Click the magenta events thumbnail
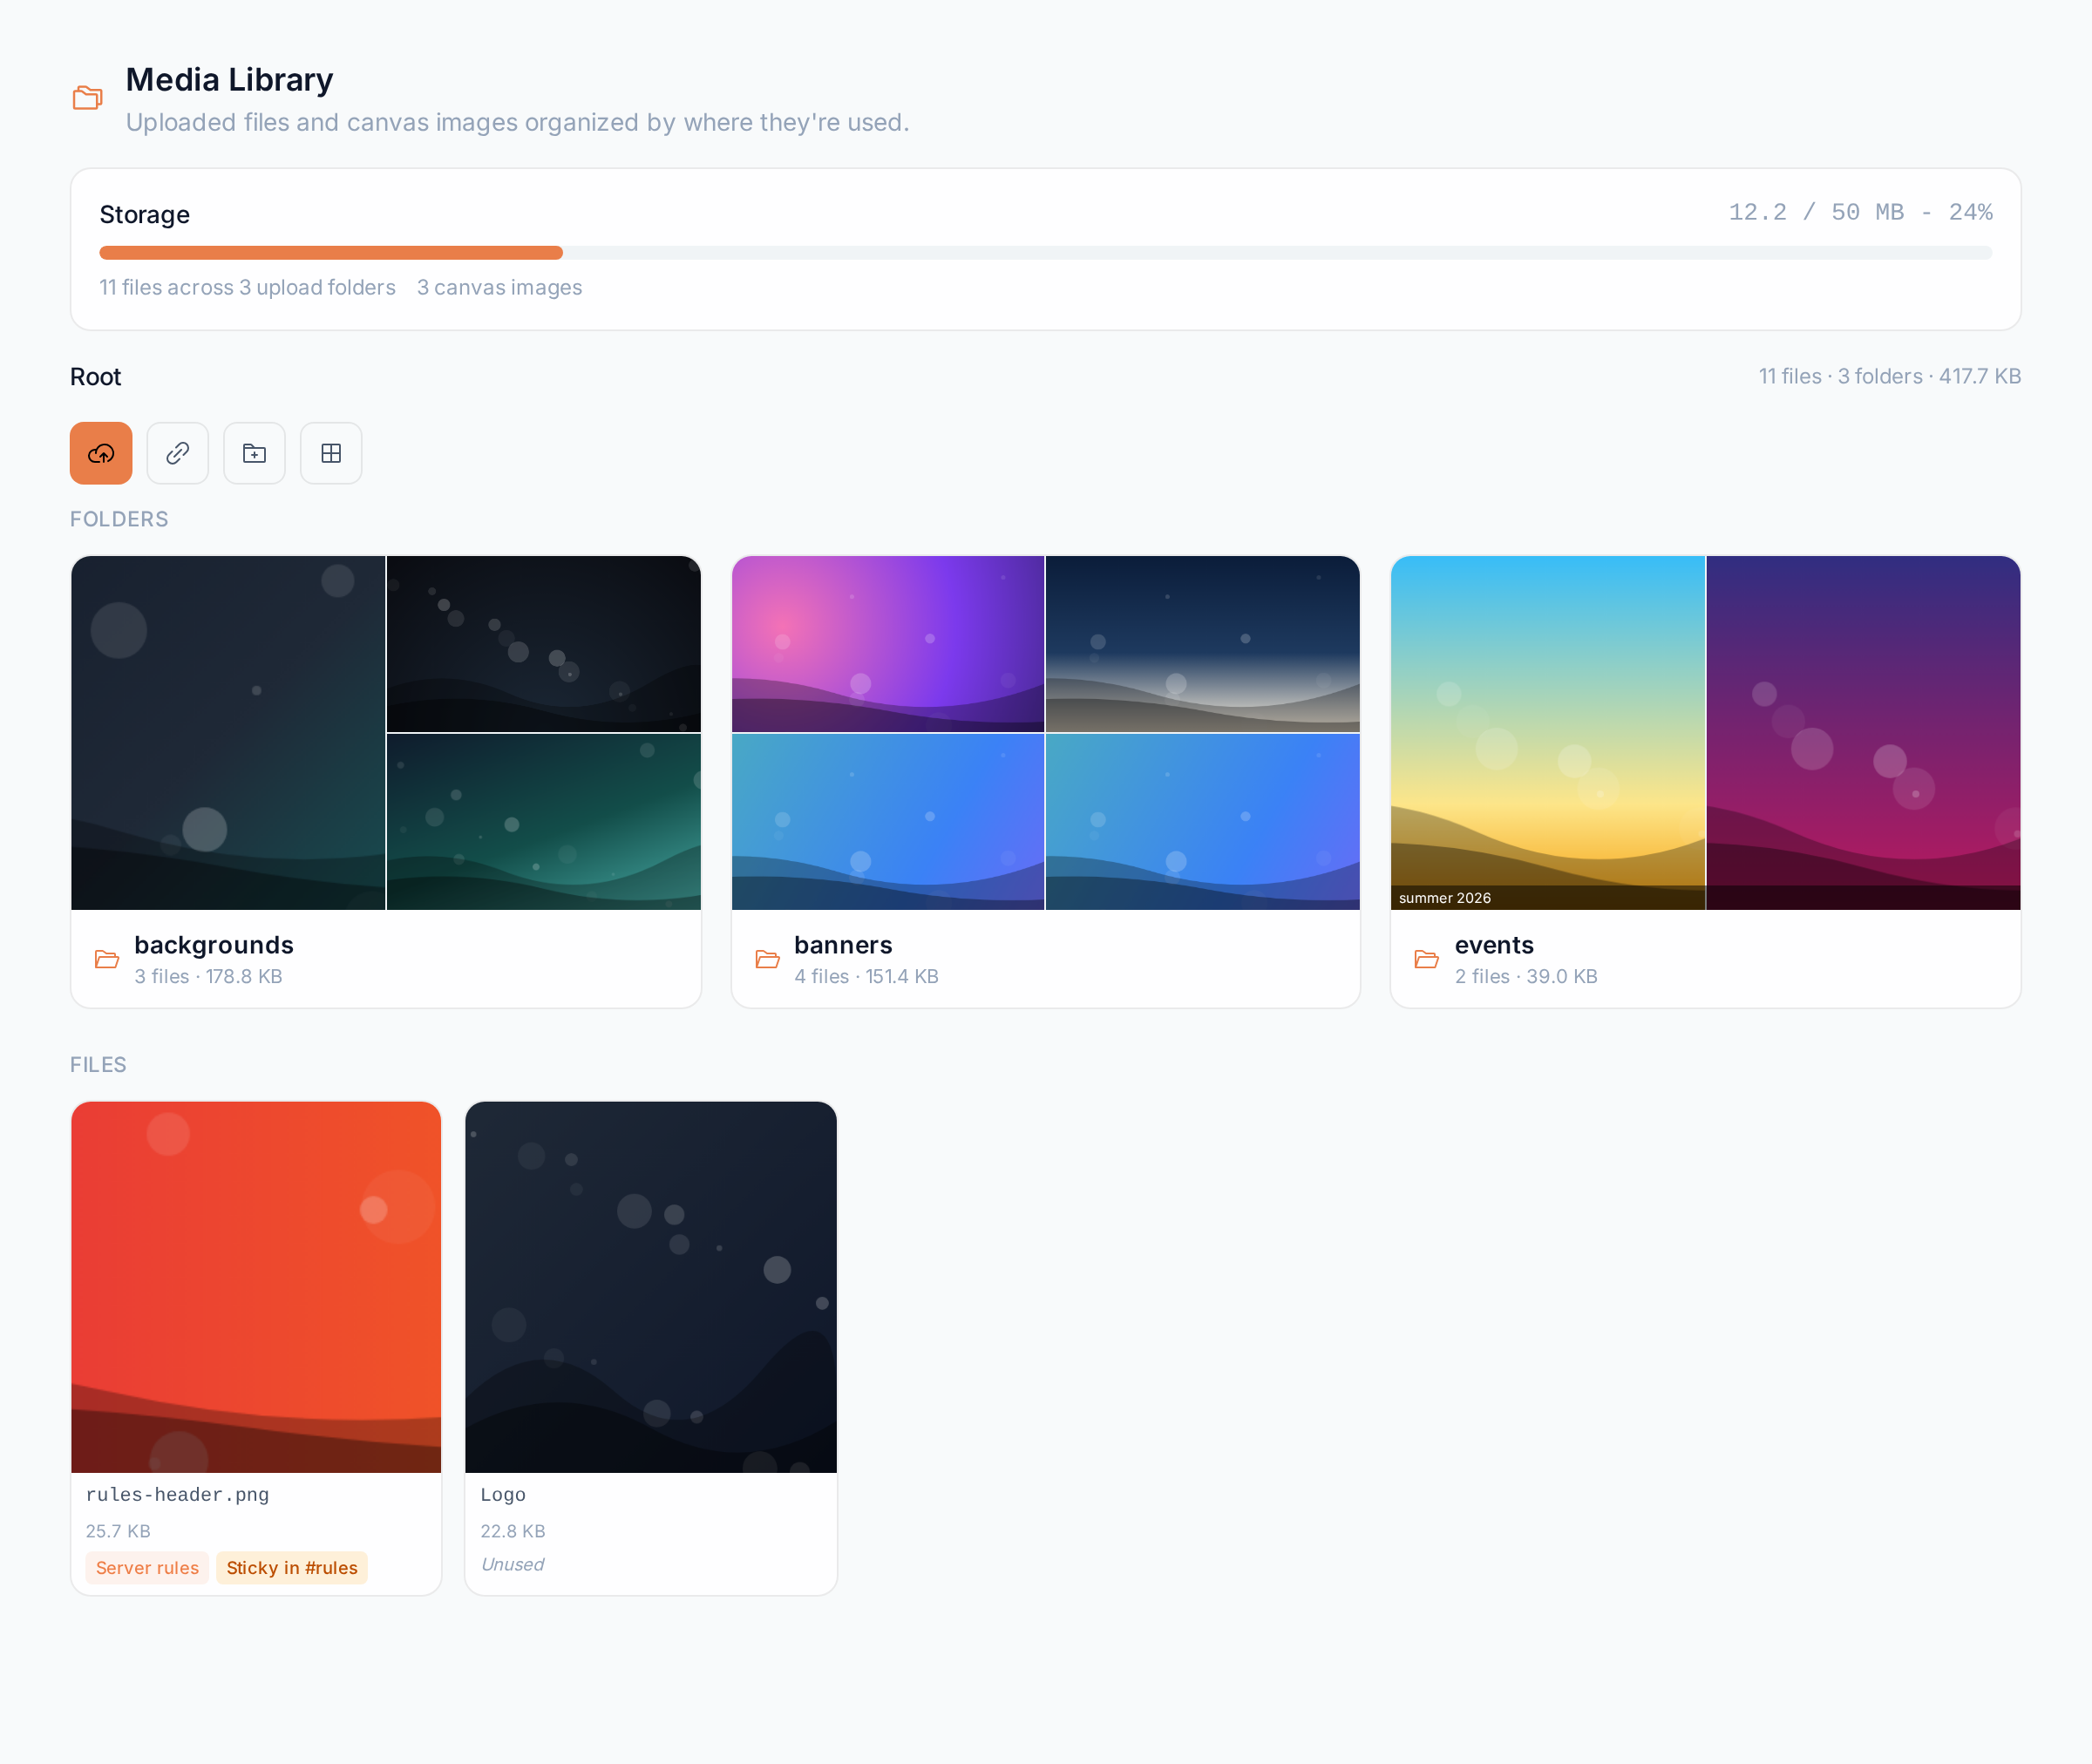 [x=1864, y=733]
